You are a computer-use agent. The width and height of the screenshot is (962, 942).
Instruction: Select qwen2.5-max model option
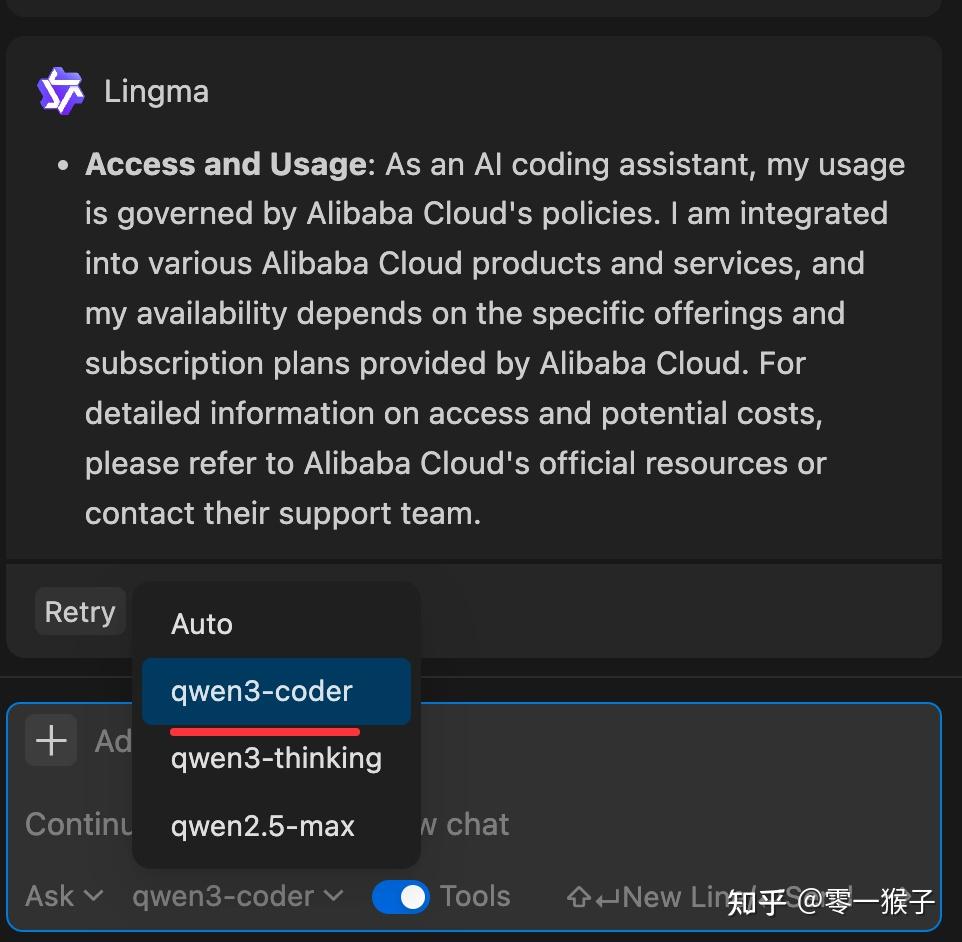[262, 825]
